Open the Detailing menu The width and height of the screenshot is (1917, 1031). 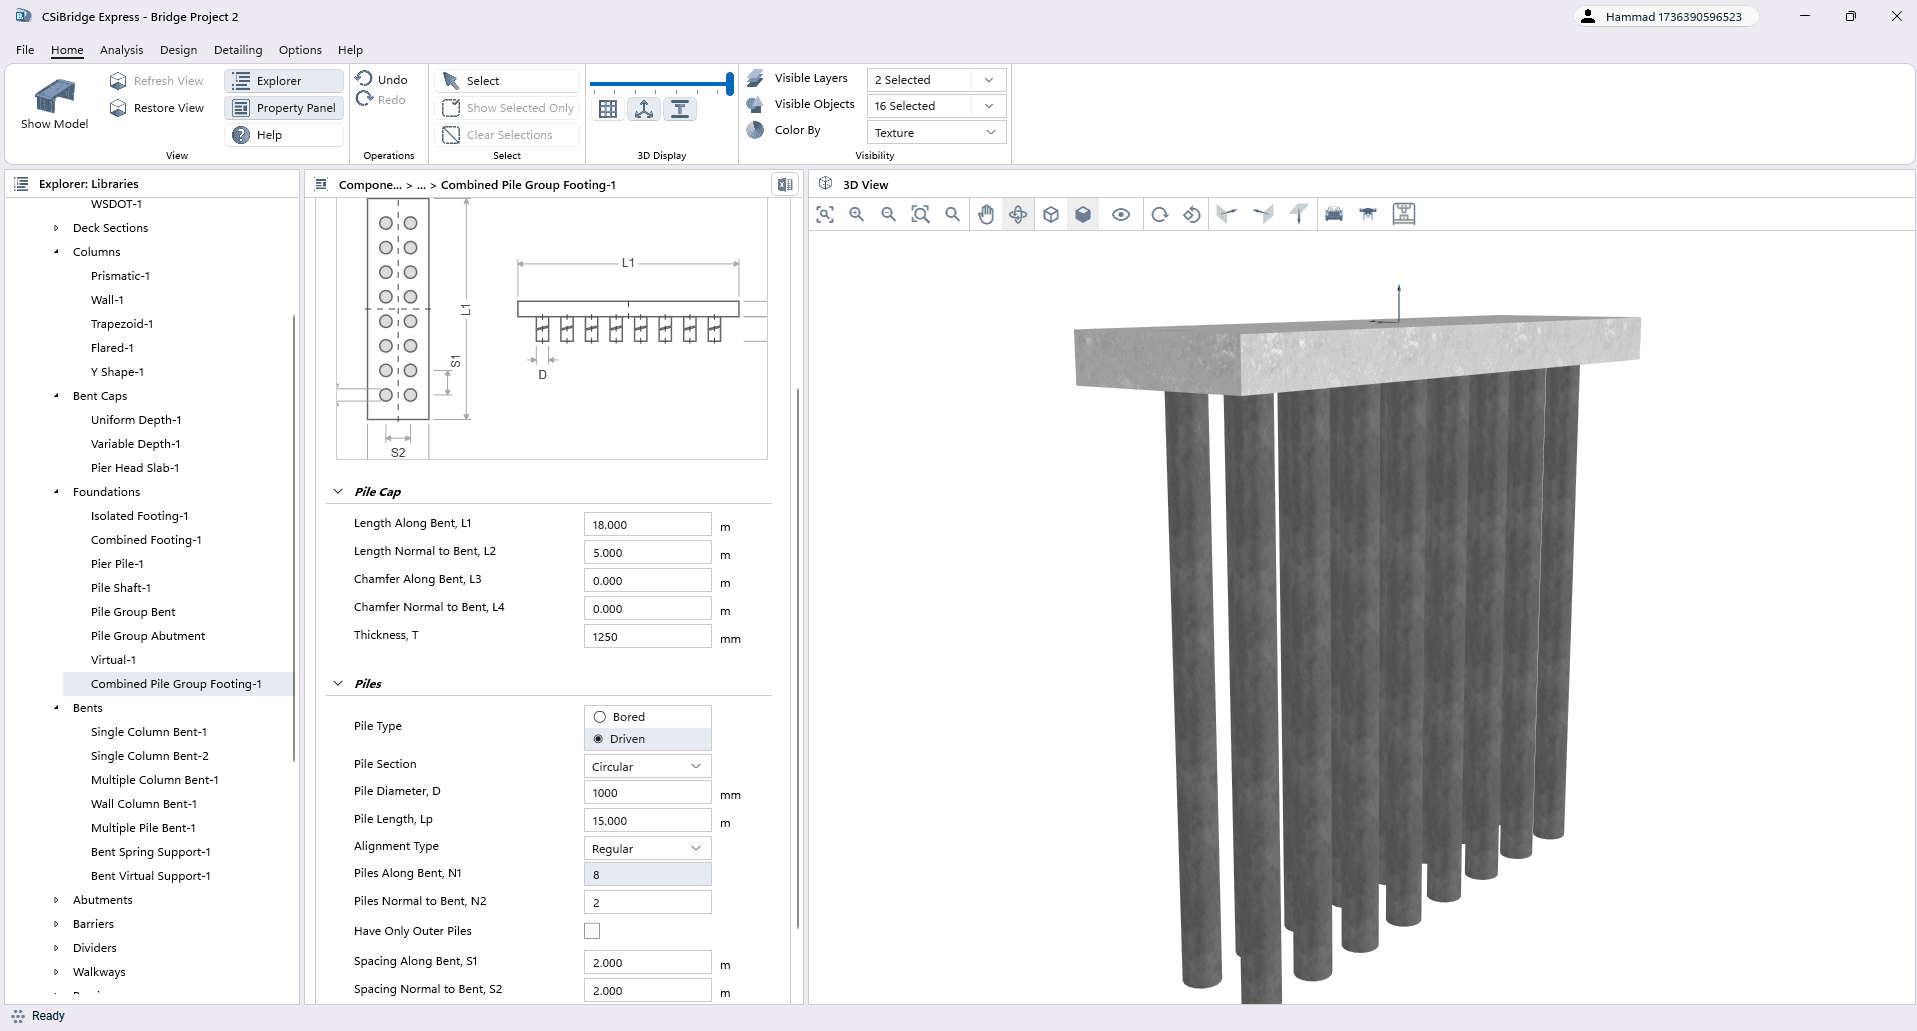point(238,50)
